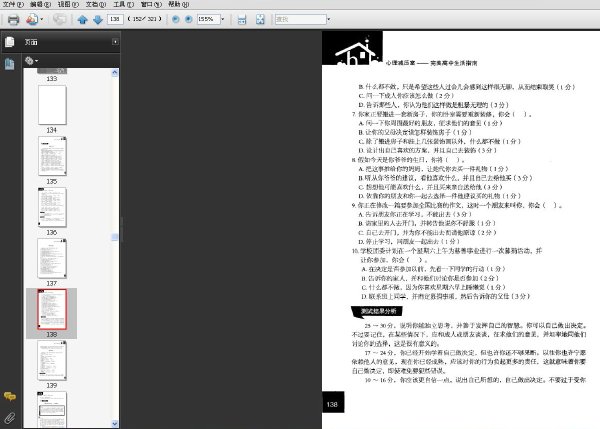Click the 测试结果分析 heading in document
Image resolution: width=600 pixels, height=429 pixels.
tap(378, 311)
